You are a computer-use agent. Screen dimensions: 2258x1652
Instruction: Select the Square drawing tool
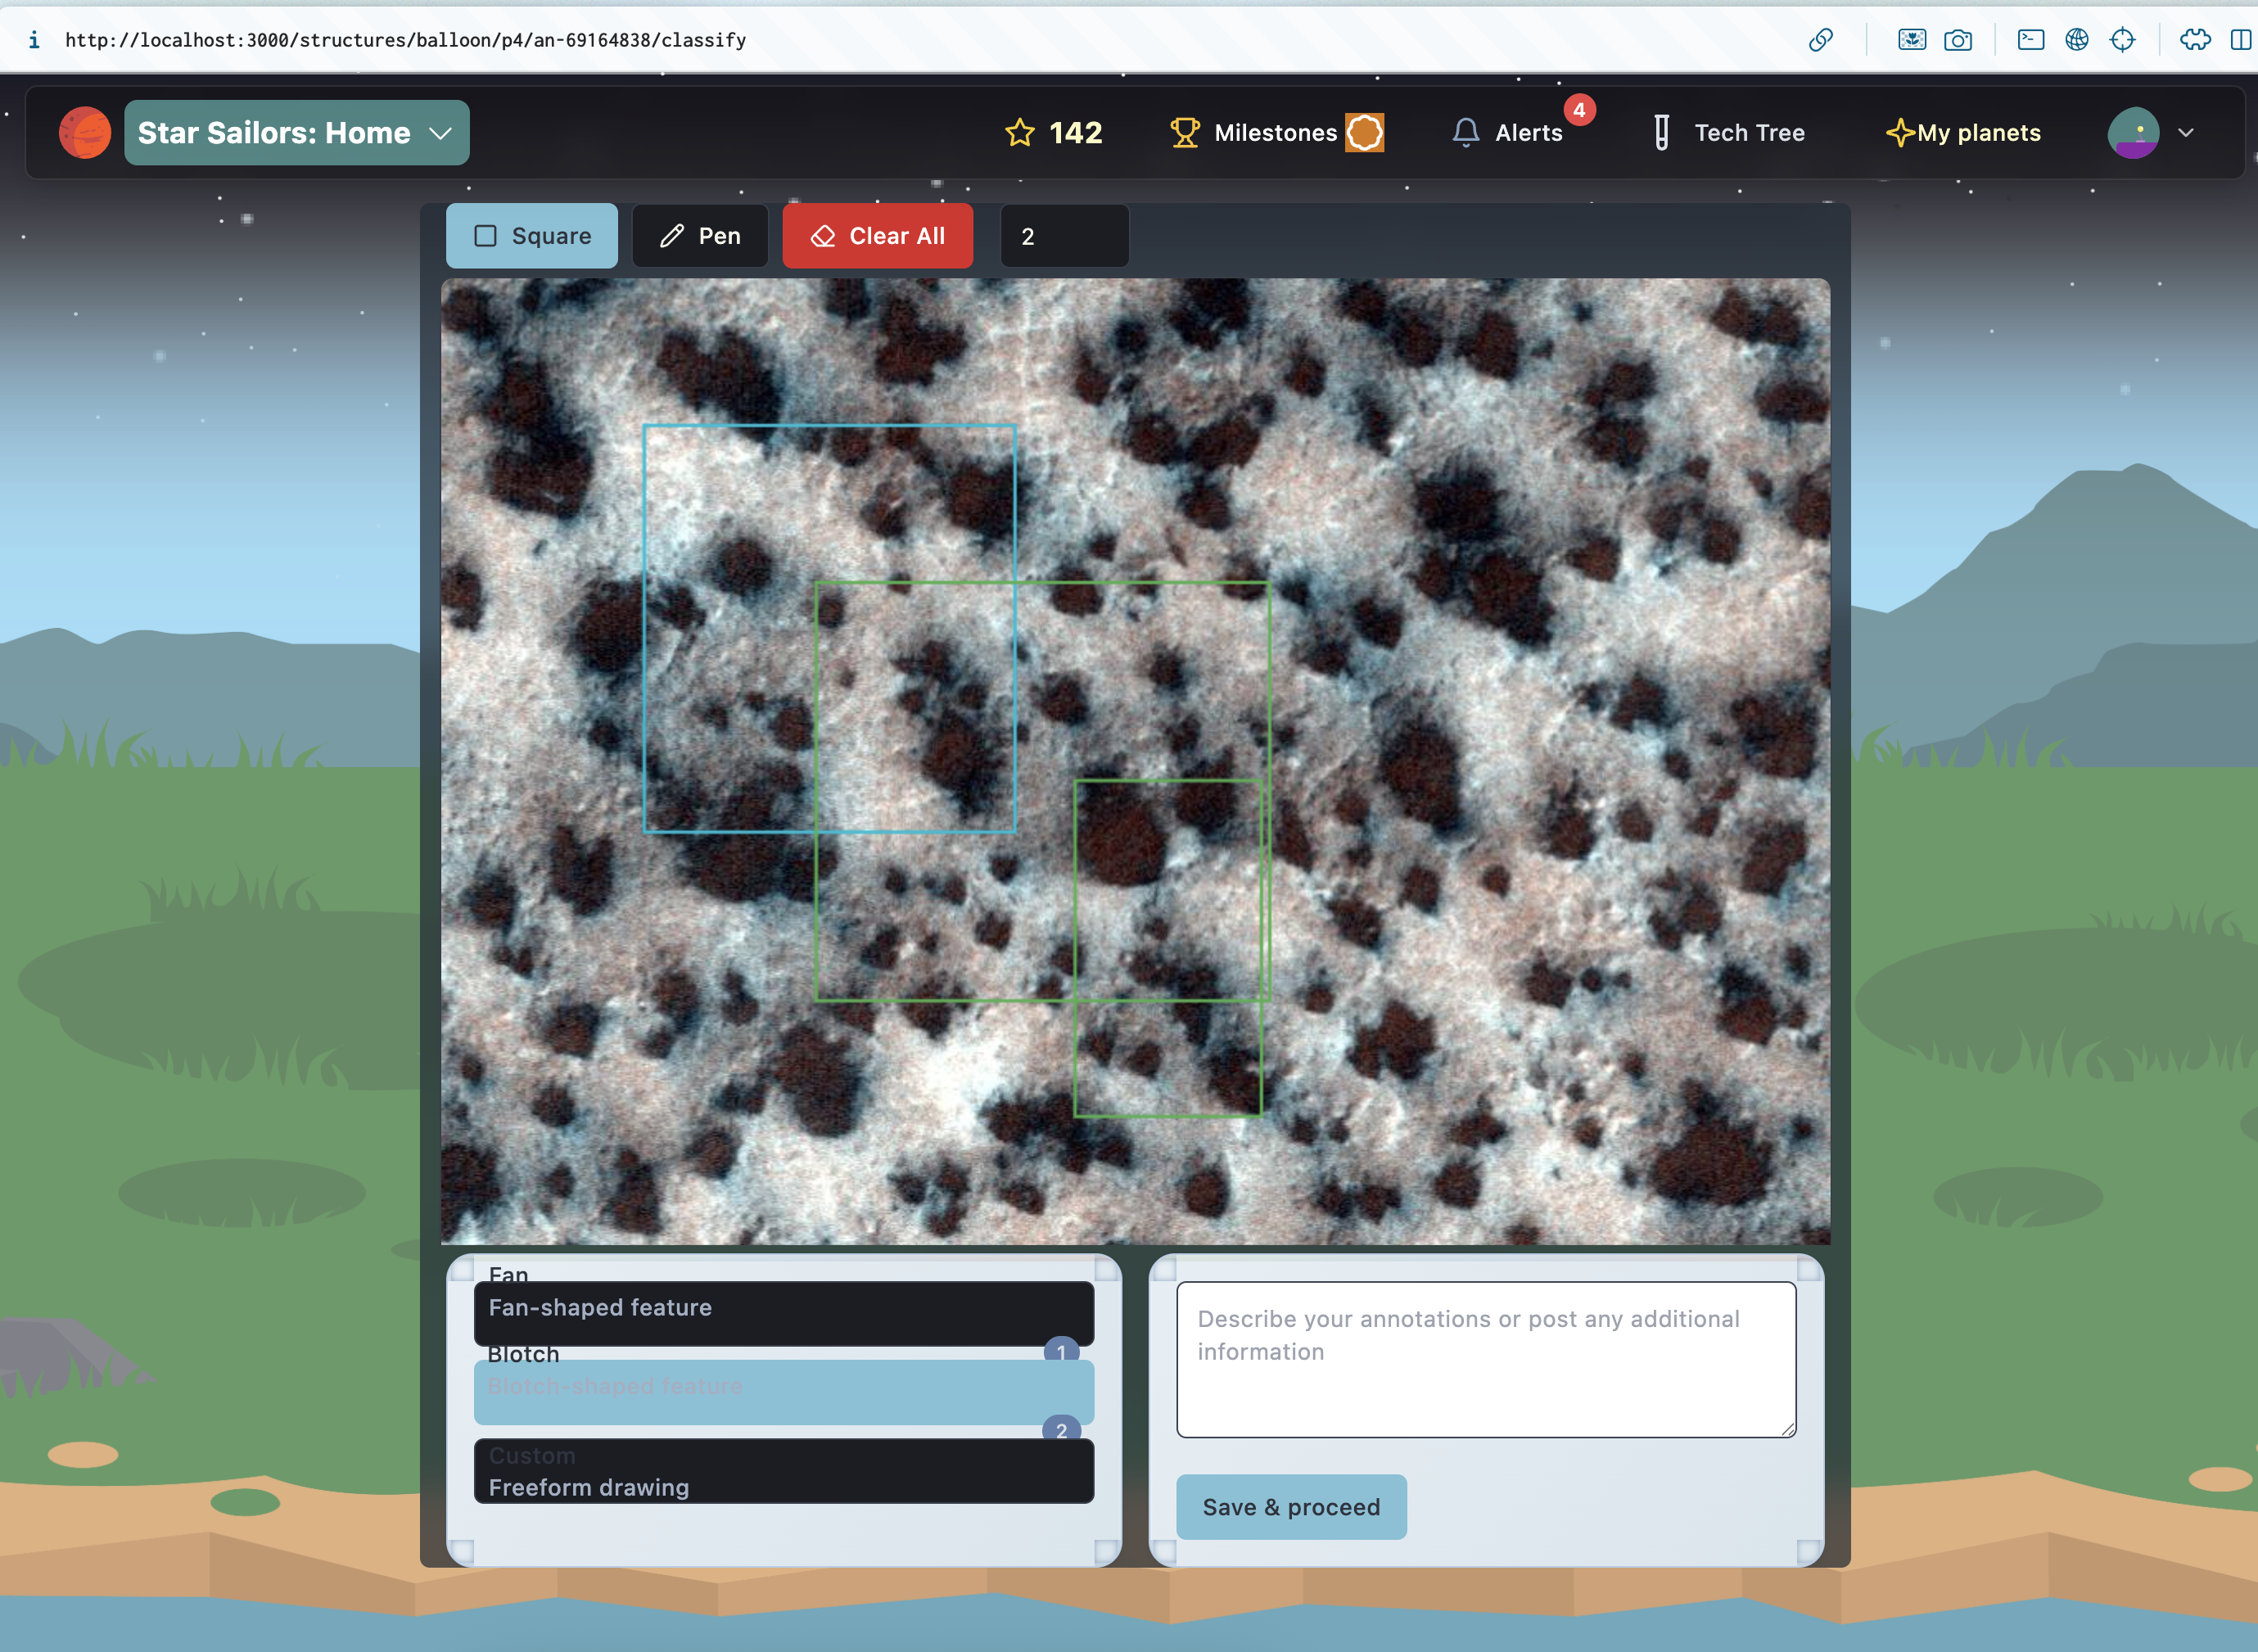click(x=531, y=236)
